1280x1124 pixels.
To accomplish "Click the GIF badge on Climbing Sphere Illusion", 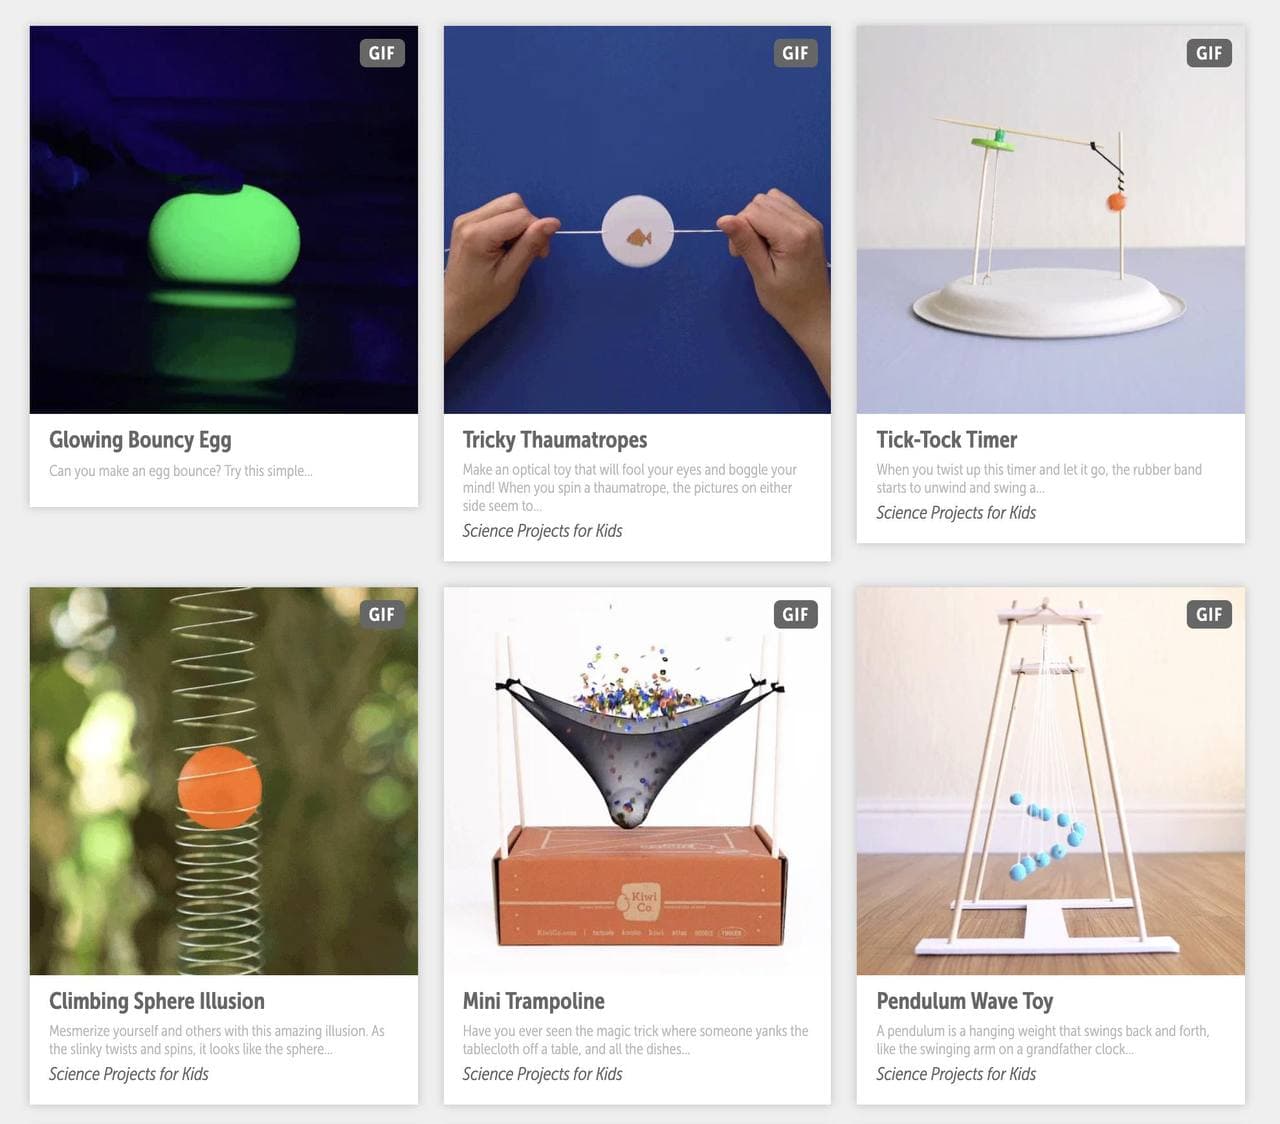I will click(381, 614).
